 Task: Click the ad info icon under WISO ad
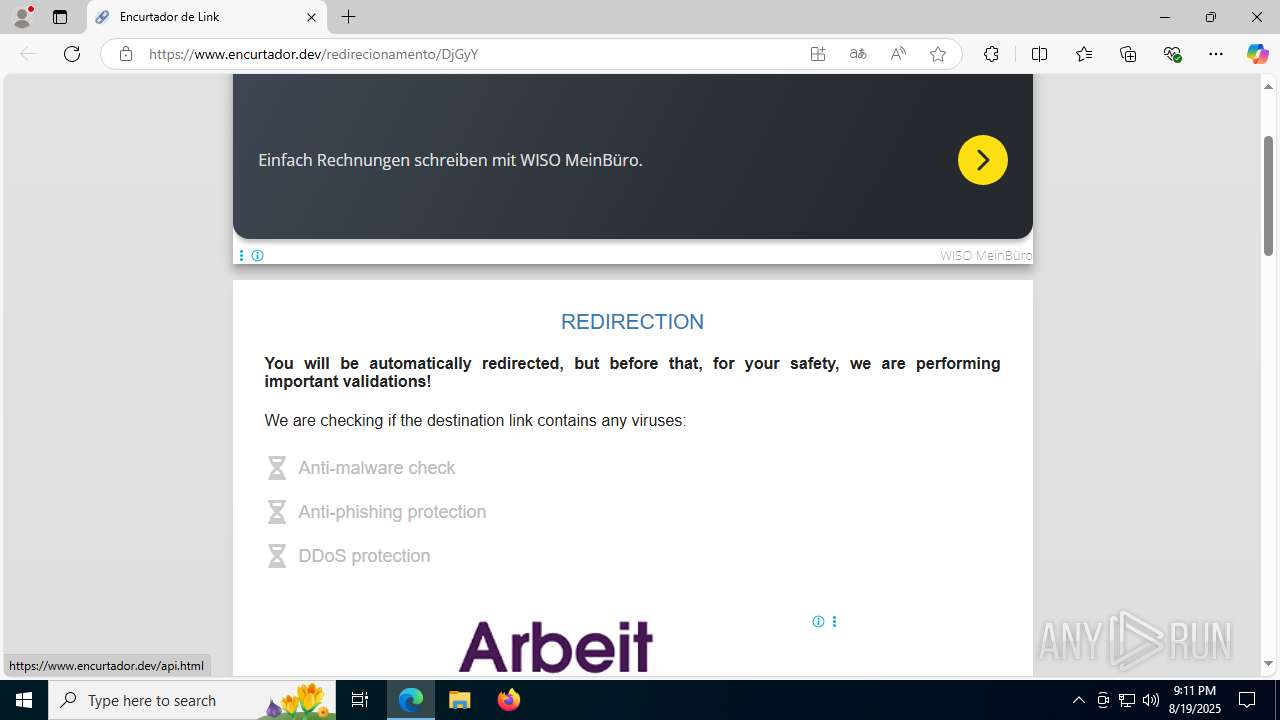[x=257, y=256]
